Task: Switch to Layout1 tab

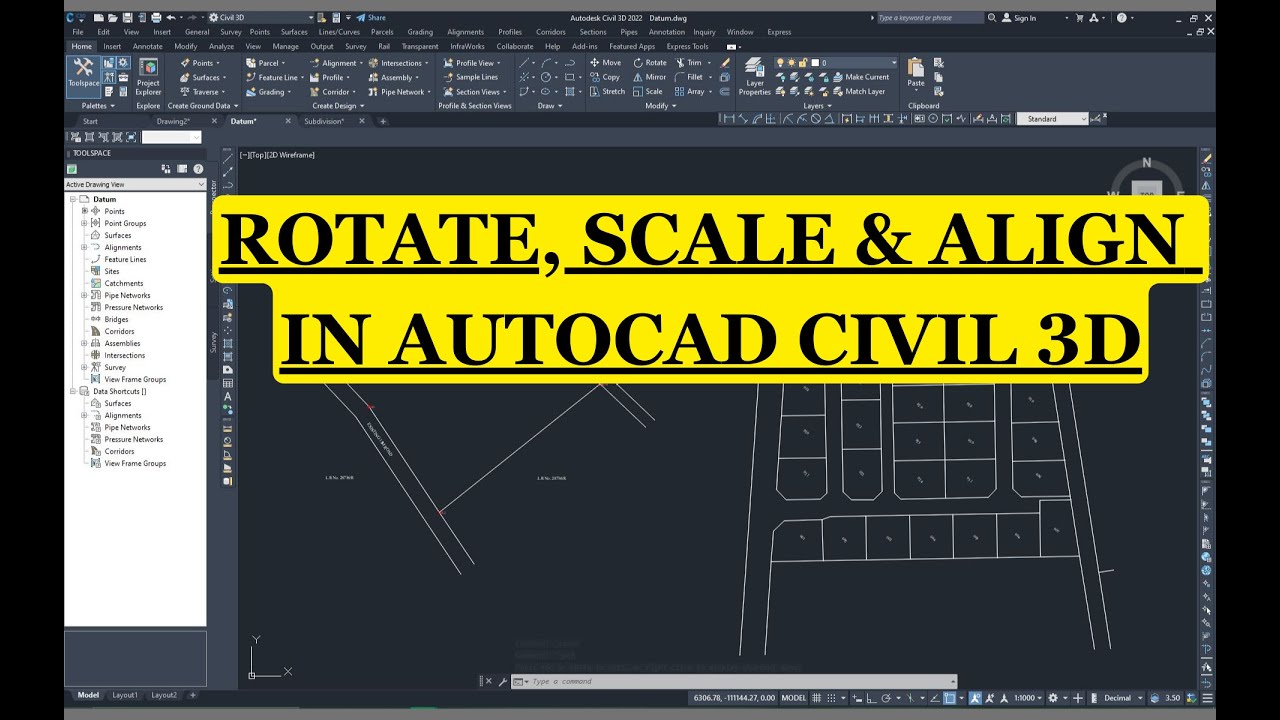Action: pyautogui.click(x=125, y=695)
